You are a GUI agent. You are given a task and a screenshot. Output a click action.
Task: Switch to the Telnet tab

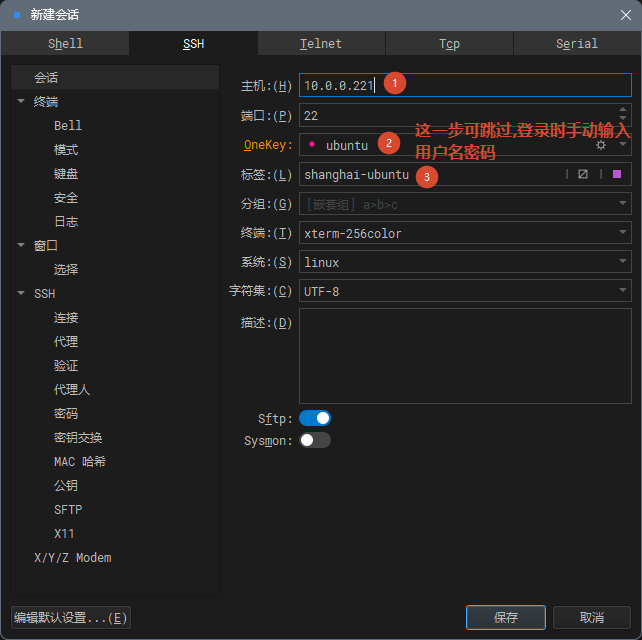[x=321, y=43]
